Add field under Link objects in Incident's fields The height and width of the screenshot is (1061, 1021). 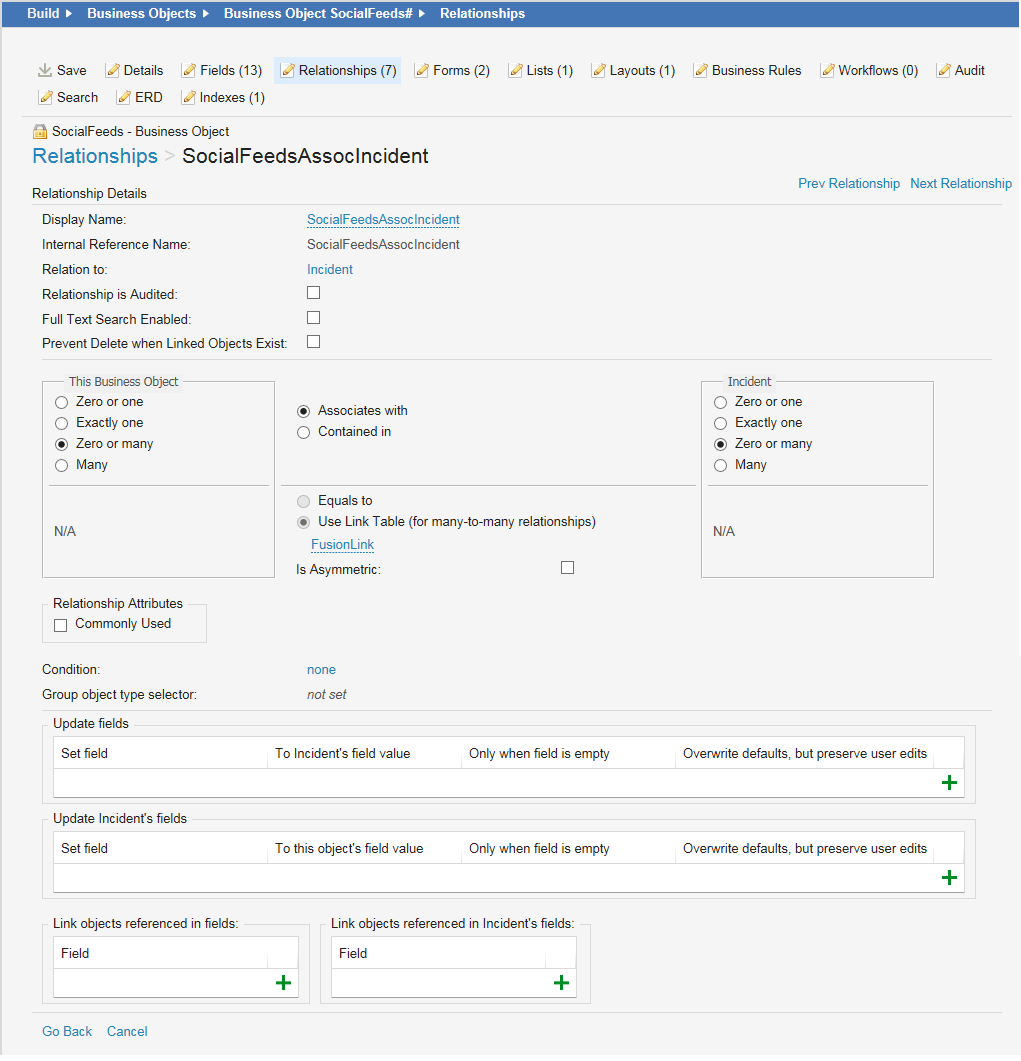(561, 983)
